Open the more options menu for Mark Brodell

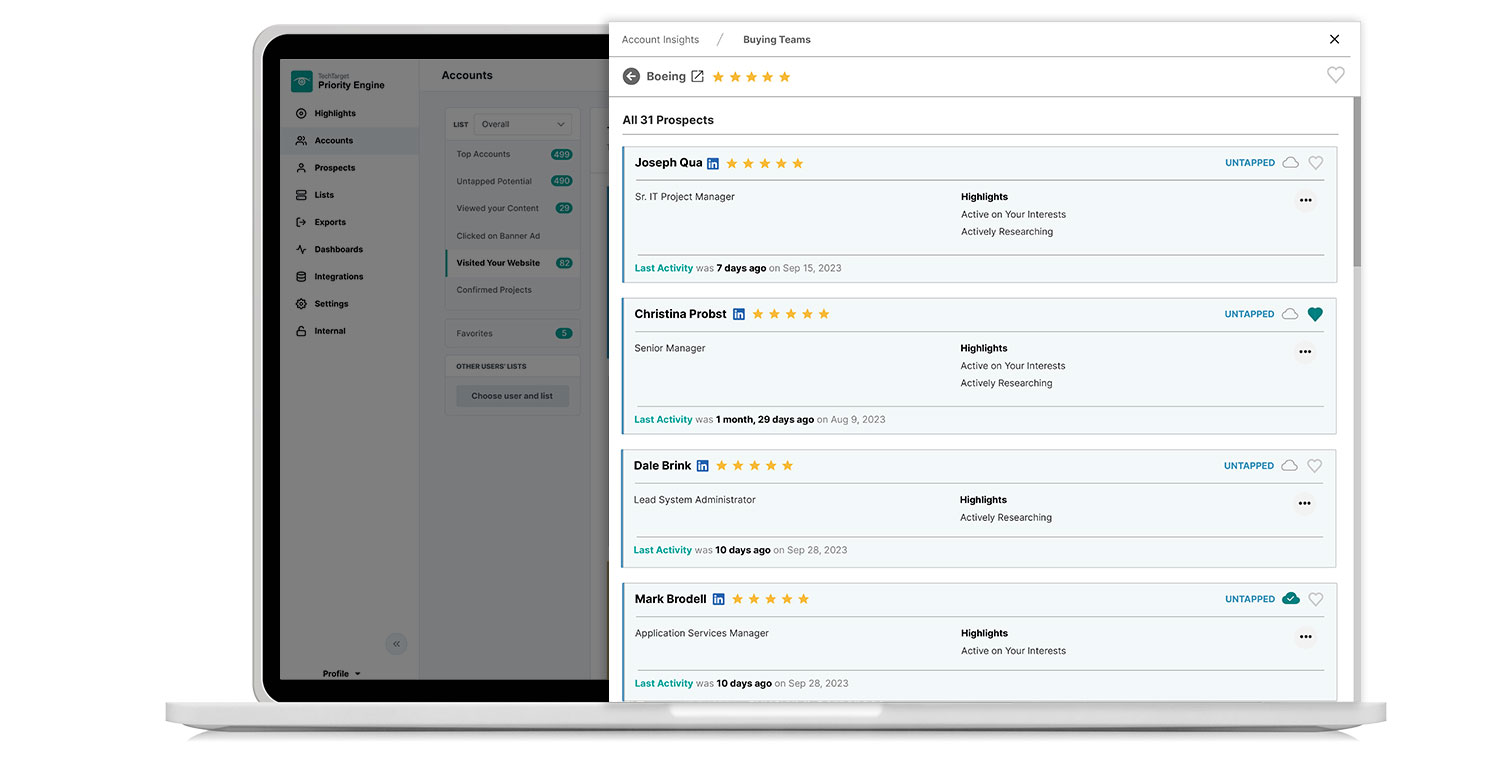coord(1305,637)
